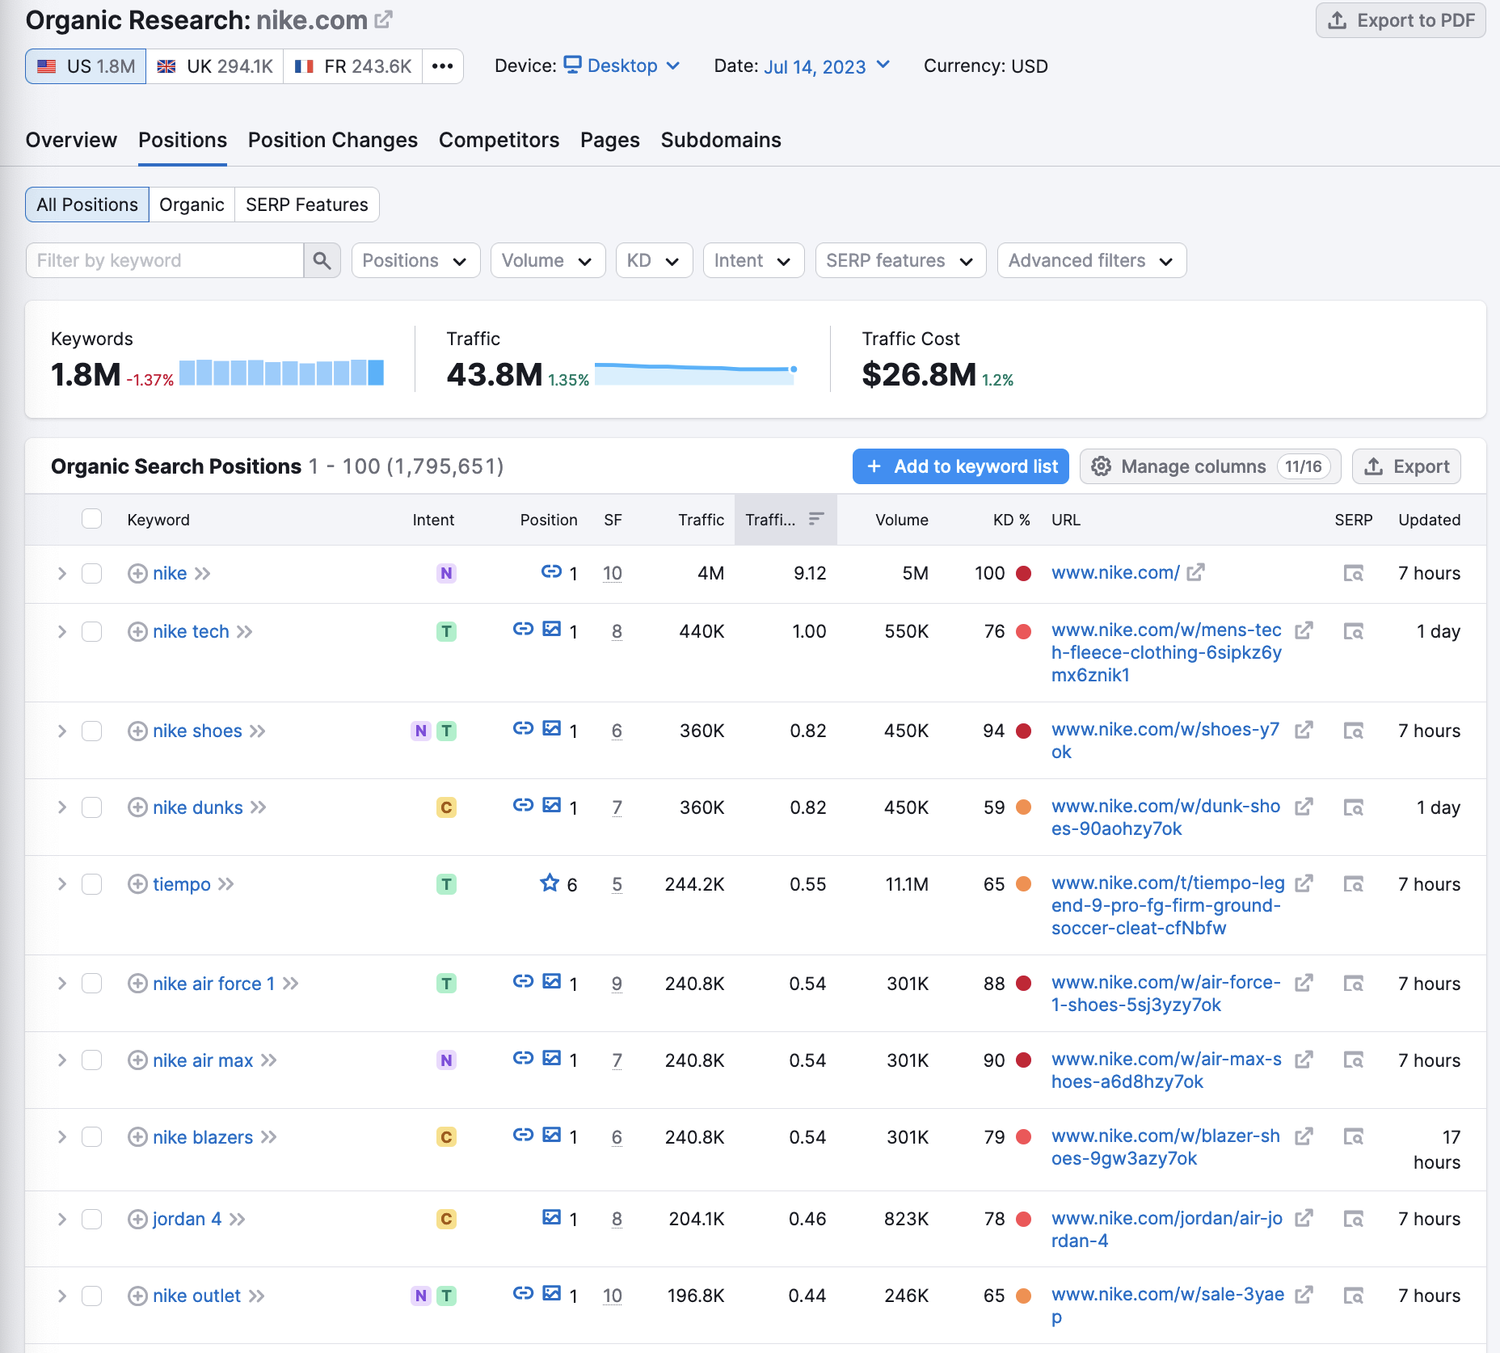Open external link icon for air-jordan-4 URL

coord(1304,1218)
